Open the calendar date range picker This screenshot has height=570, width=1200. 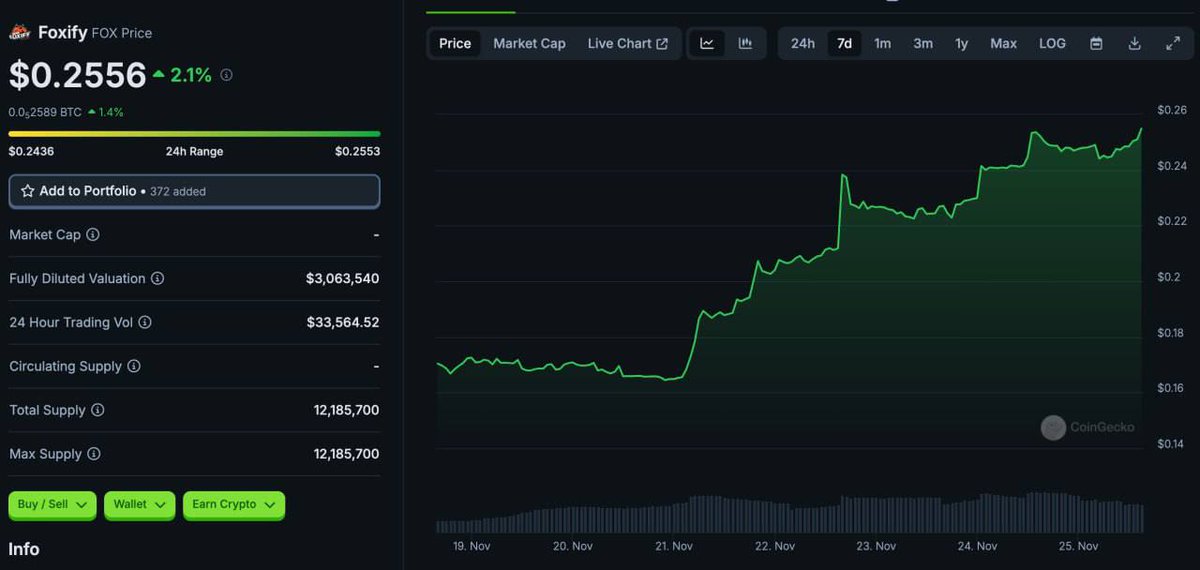click(x=1096, y=44)
